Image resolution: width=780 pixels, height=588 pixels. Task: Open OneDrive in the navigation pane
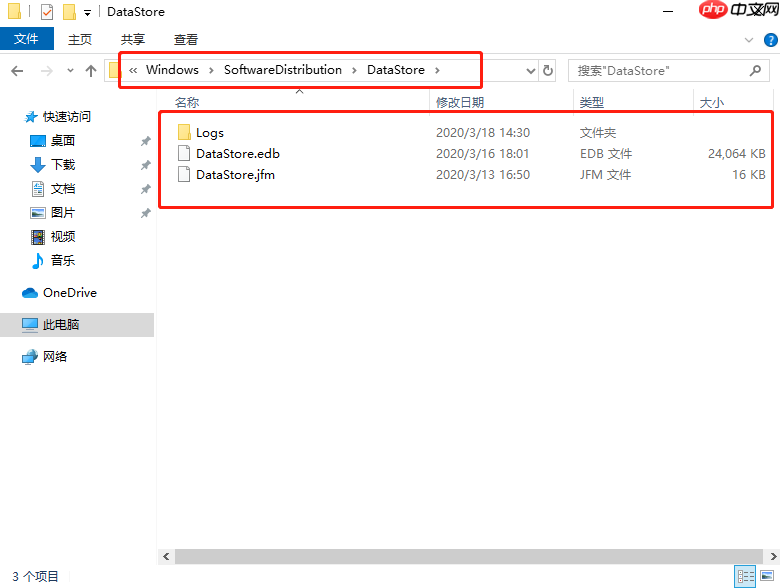(x=70, y=293)
